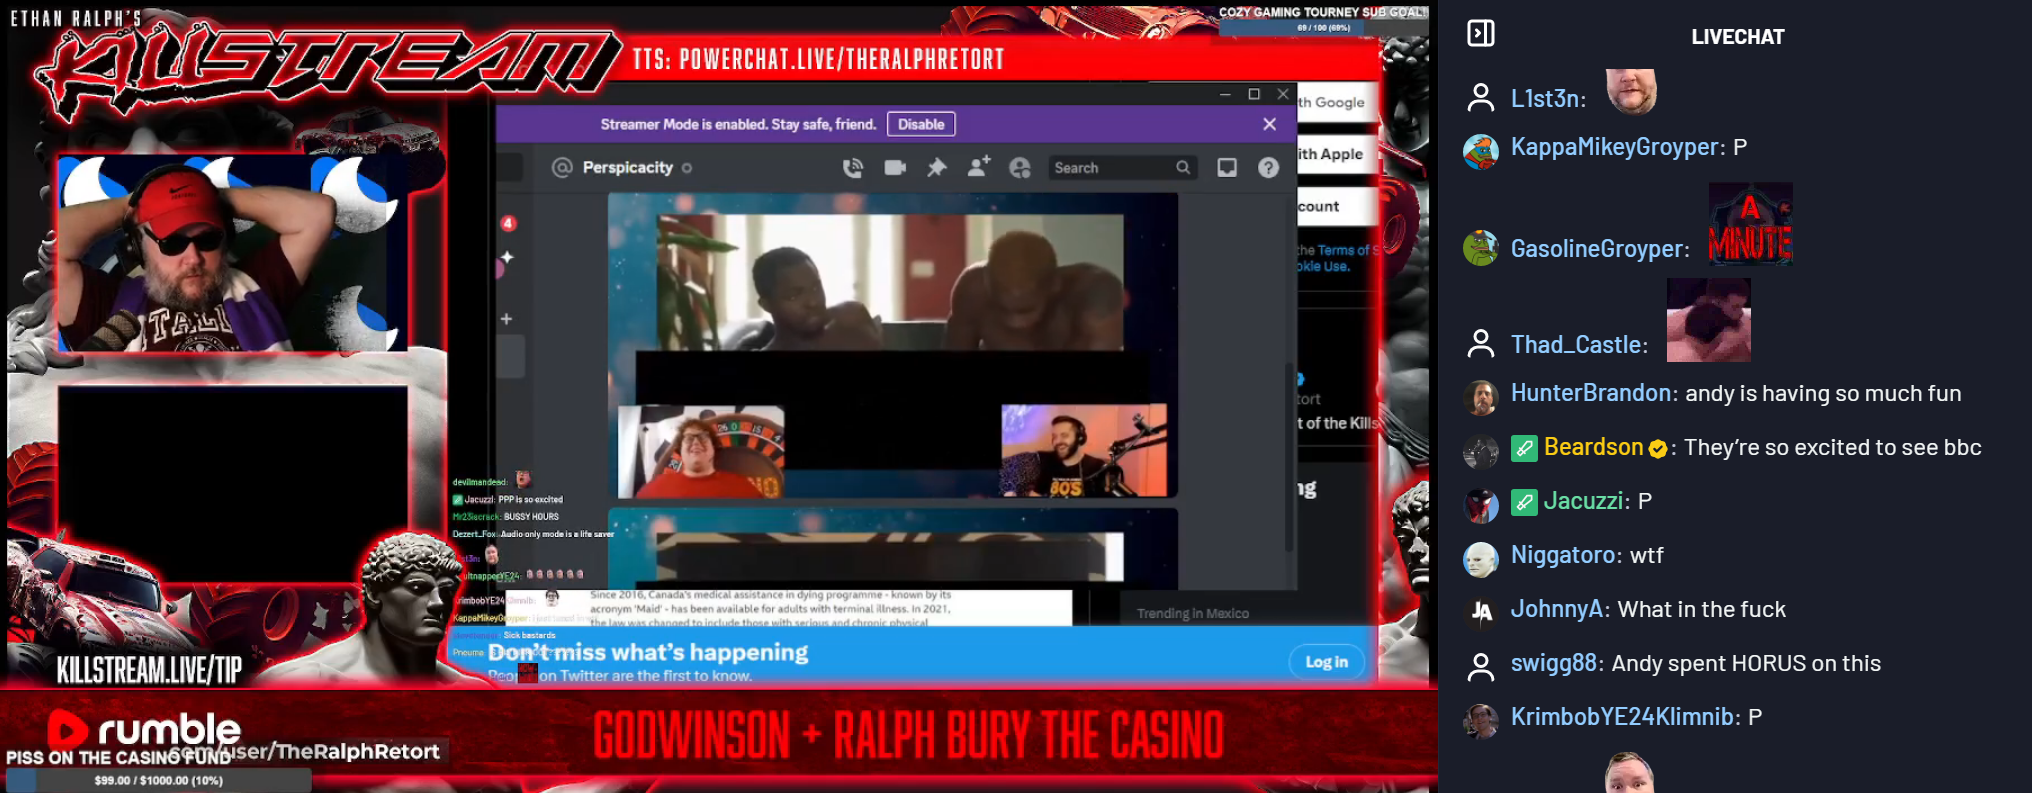The width and height of the screenshot is (2032, 793).
Task: Click the username swigg88
Action: click(x=1554, y=663)
